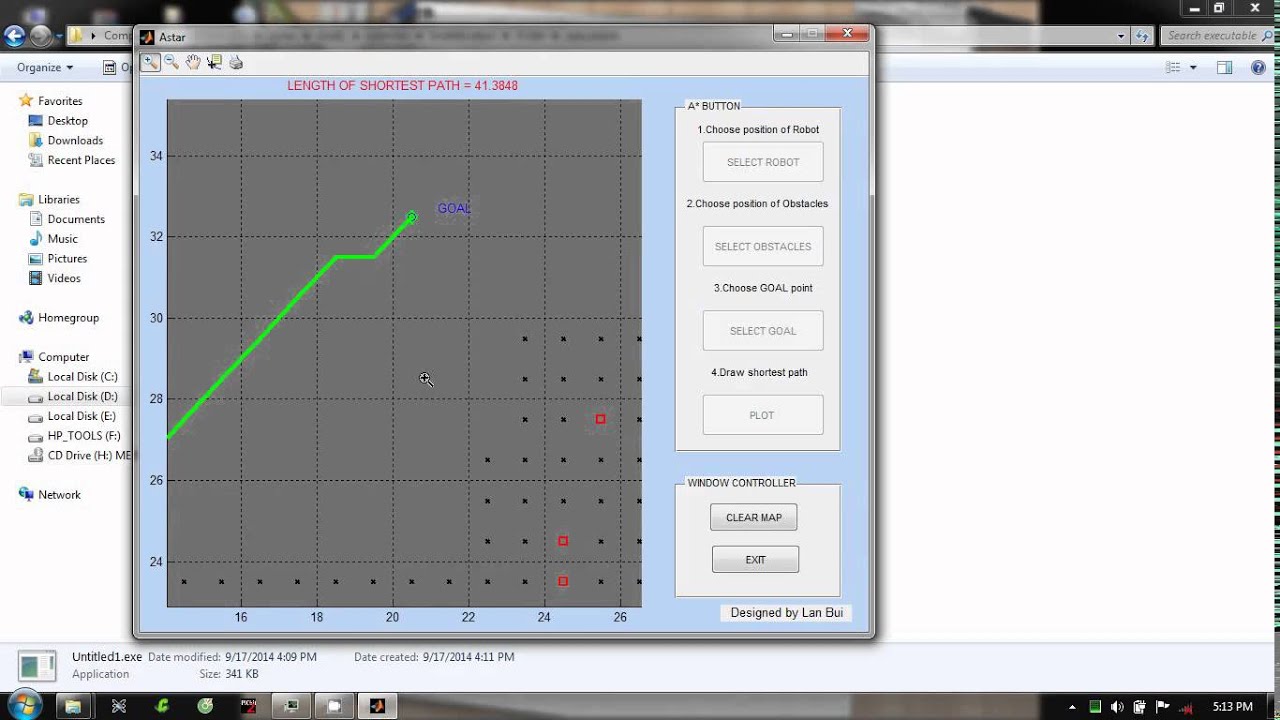The width and height of the screenshot is (1280, 720).
Task: Click the green goal circle marker on plot
Action: pyautogui.click(x=411, y=217)
